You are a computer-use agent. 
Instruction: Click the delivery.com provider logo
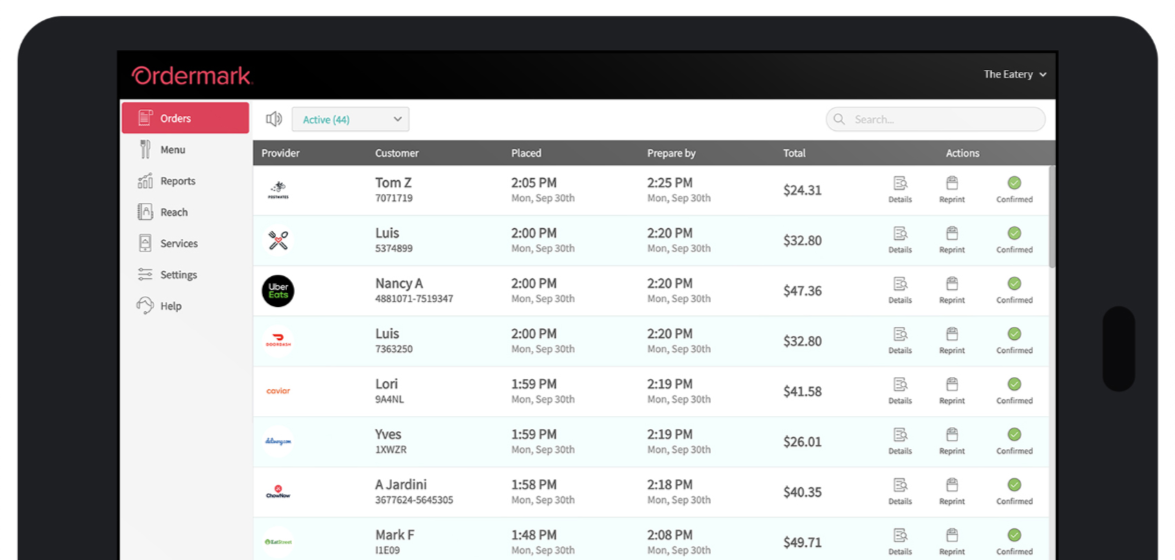278,442
